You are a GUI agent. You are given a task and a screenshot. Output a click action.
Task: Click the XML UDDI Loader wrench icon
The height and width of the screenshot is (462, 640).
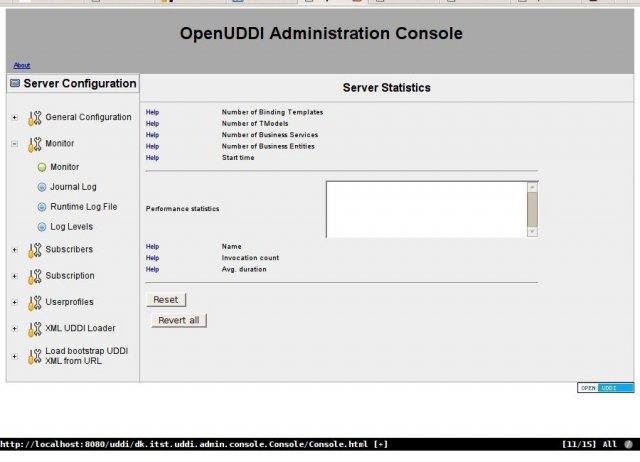coord(35,329)
